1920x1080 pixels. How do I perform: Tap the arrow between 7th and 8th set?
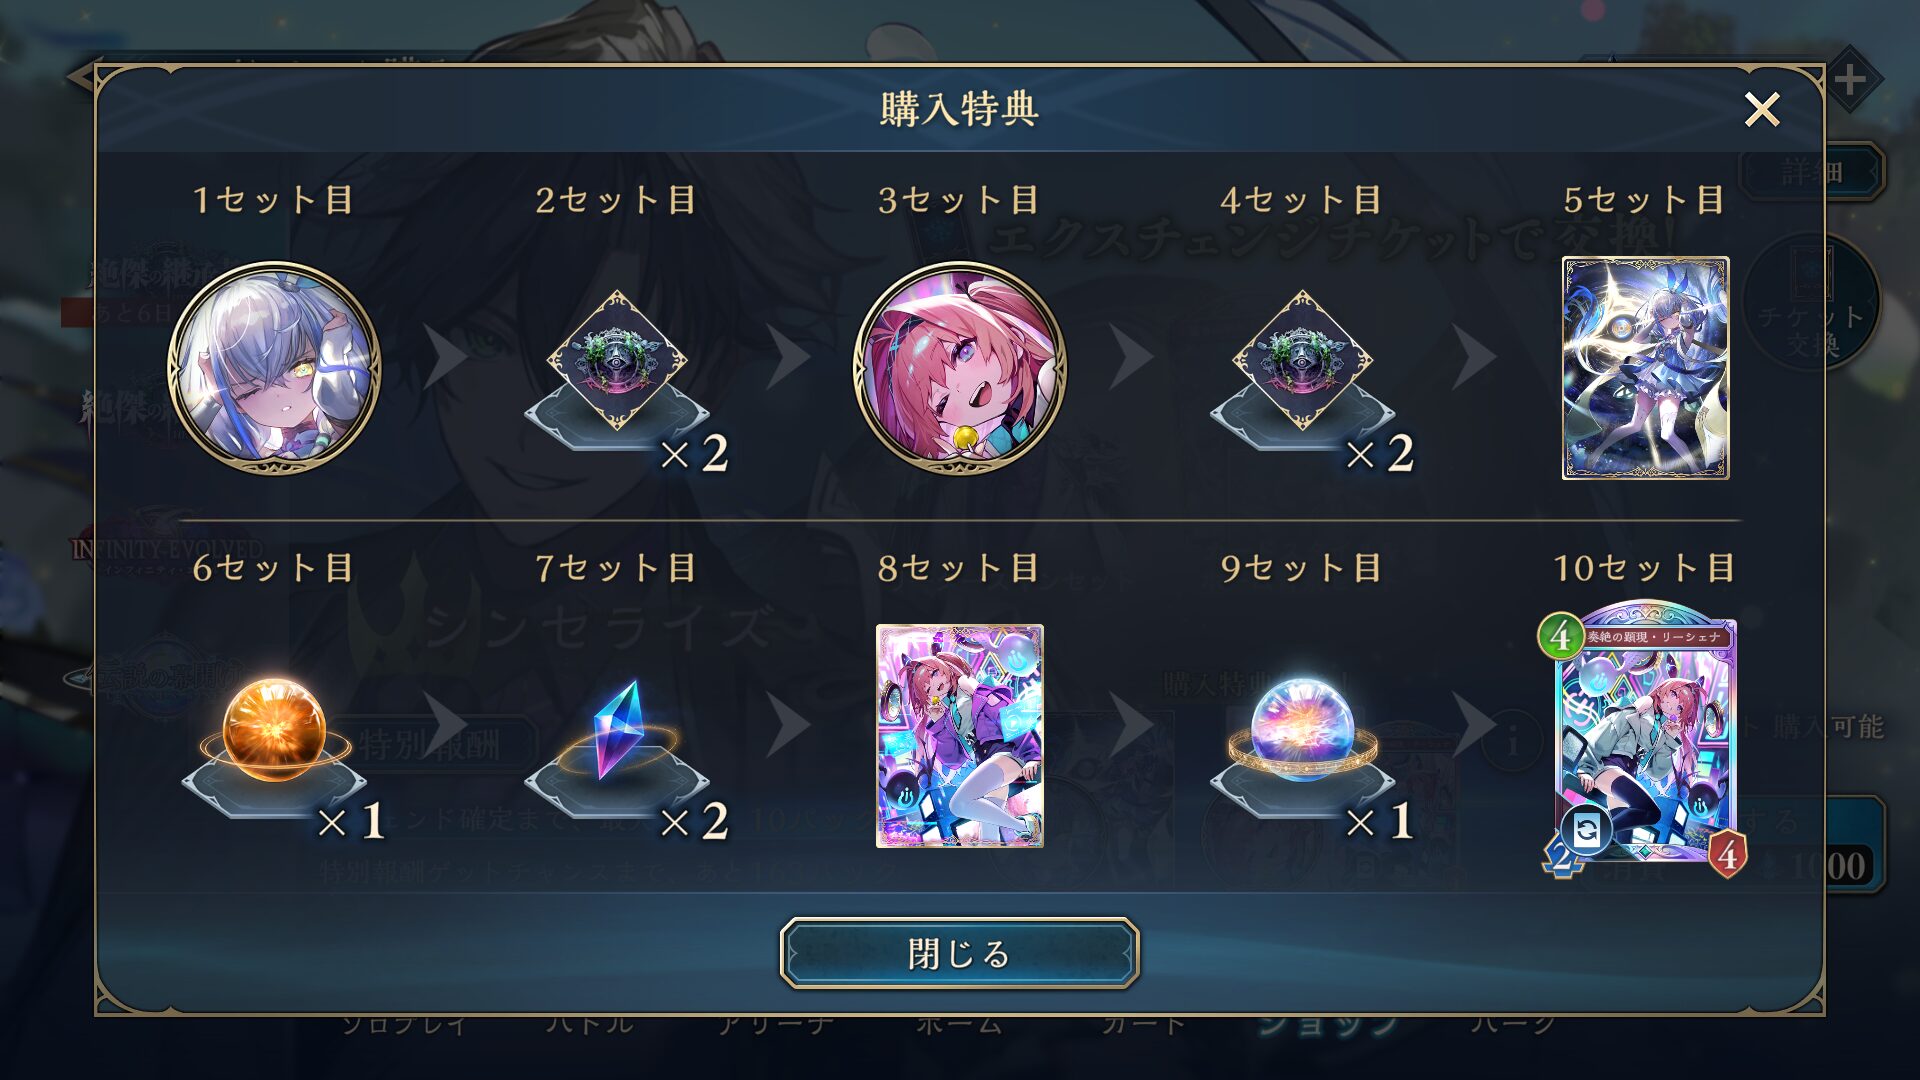coord(789,724)
